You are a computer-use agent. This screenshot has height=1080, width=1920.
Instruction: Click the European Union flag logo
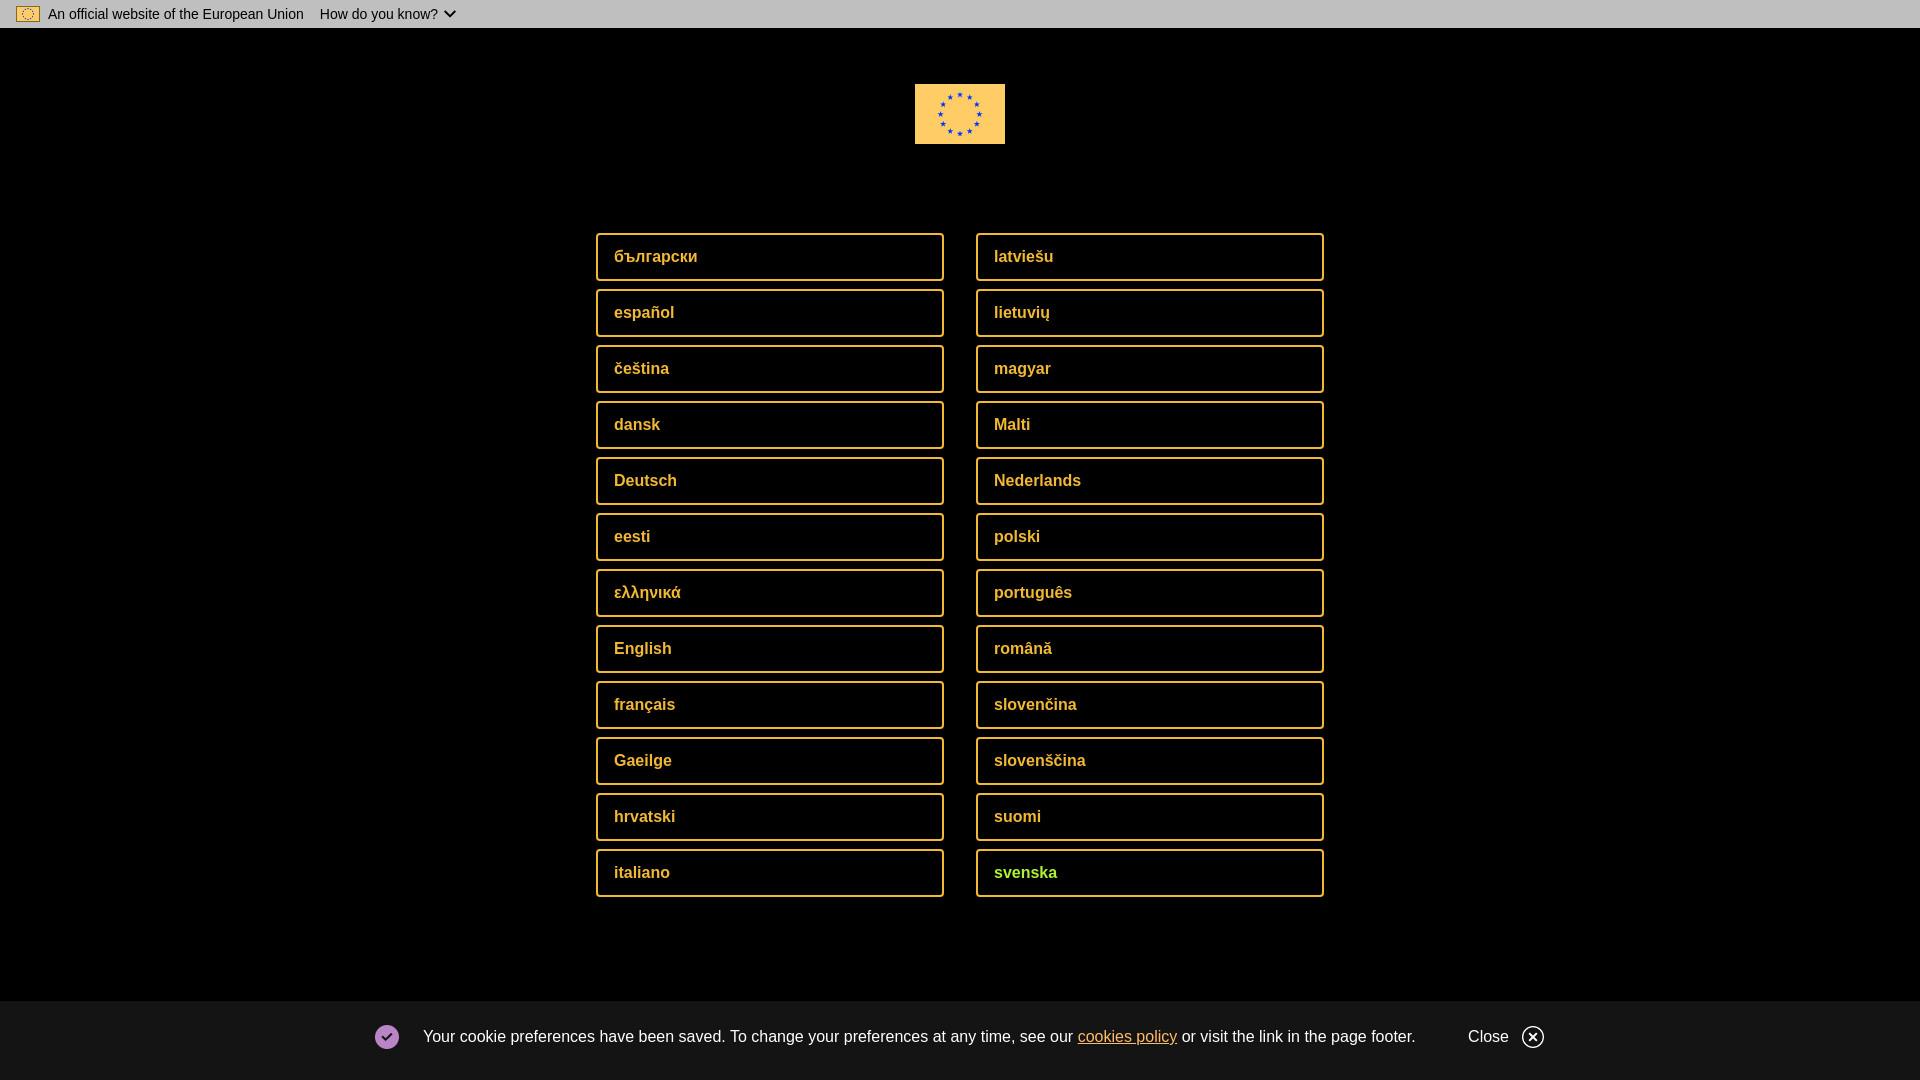pyautogui.click(x=960, y=114)
